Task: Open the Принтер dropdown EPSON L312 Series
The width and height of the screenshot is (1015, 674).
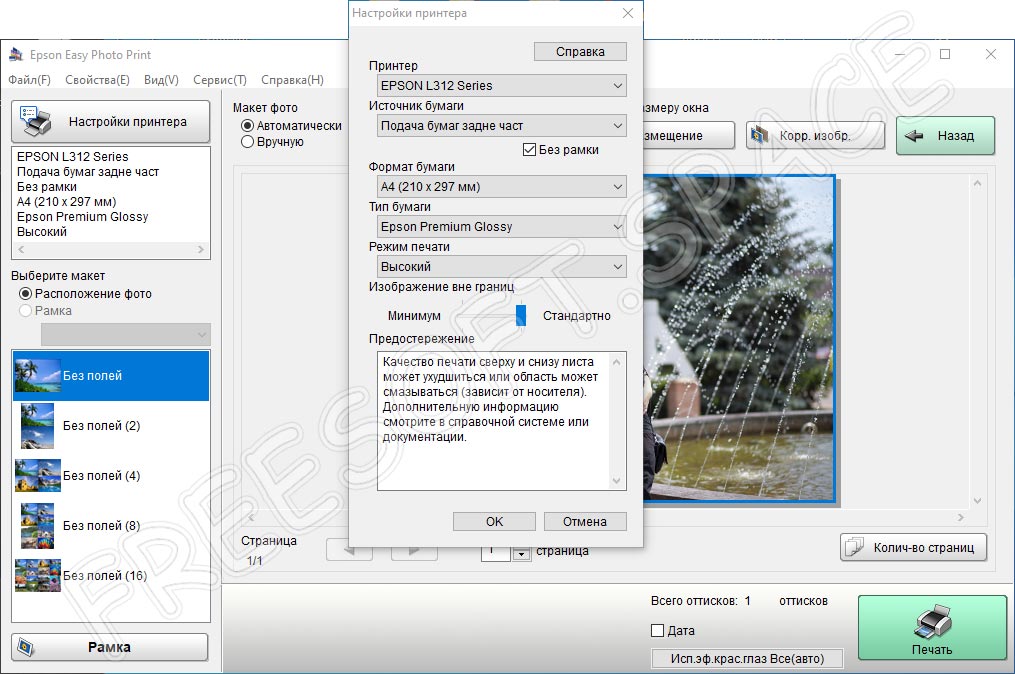Action: (502, 85)
